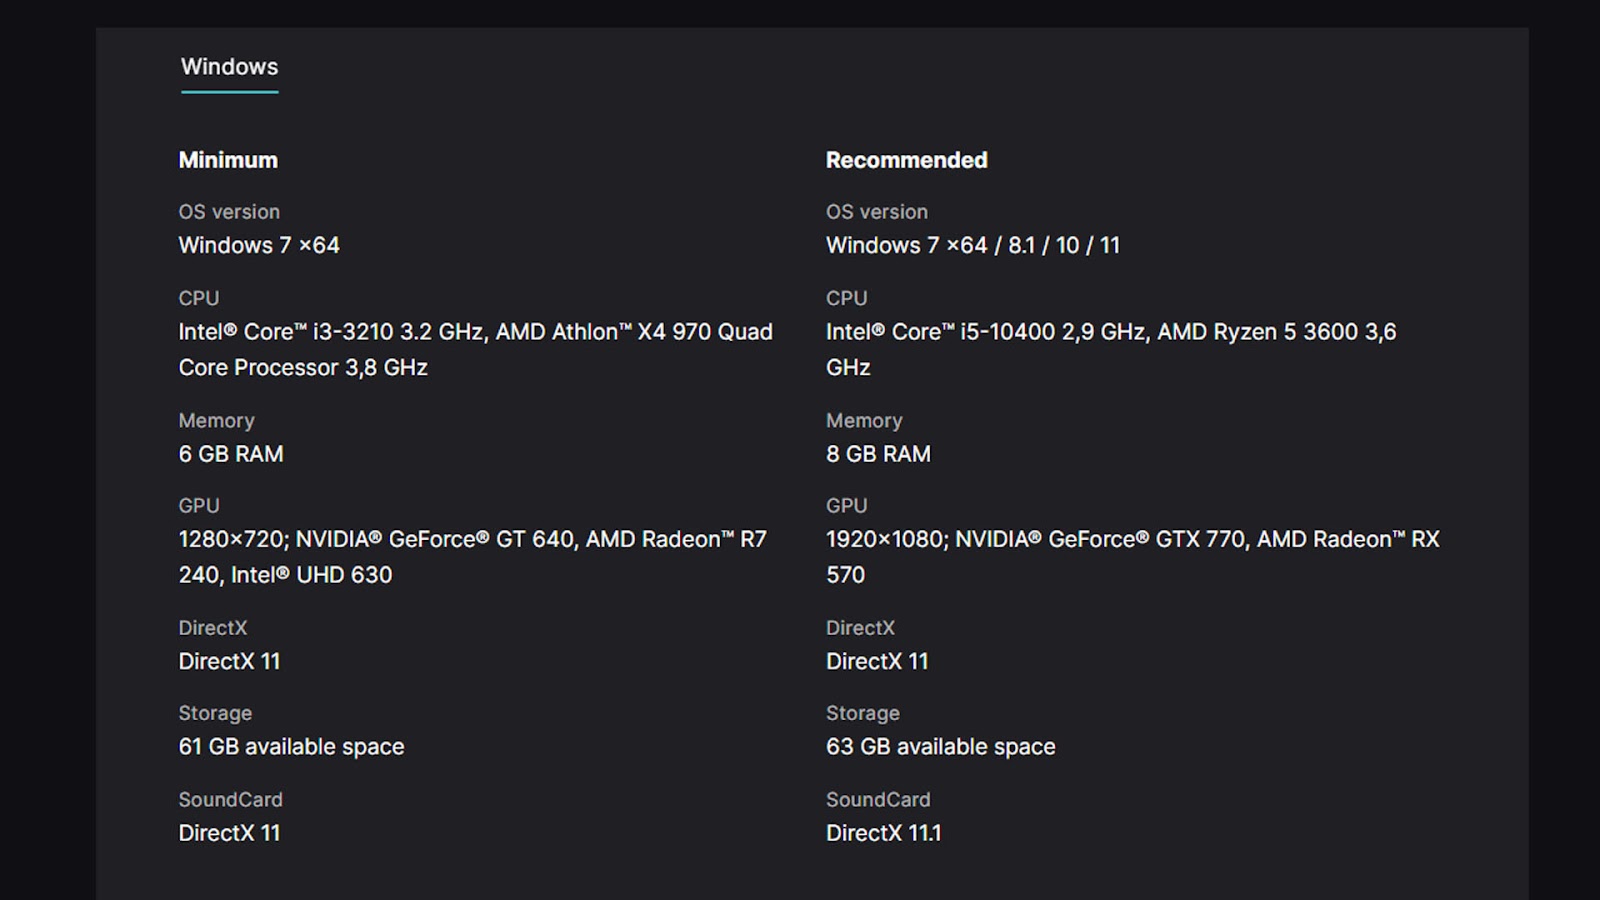Click minimum CPU text with i3-3210

click(x=476, y=349)
